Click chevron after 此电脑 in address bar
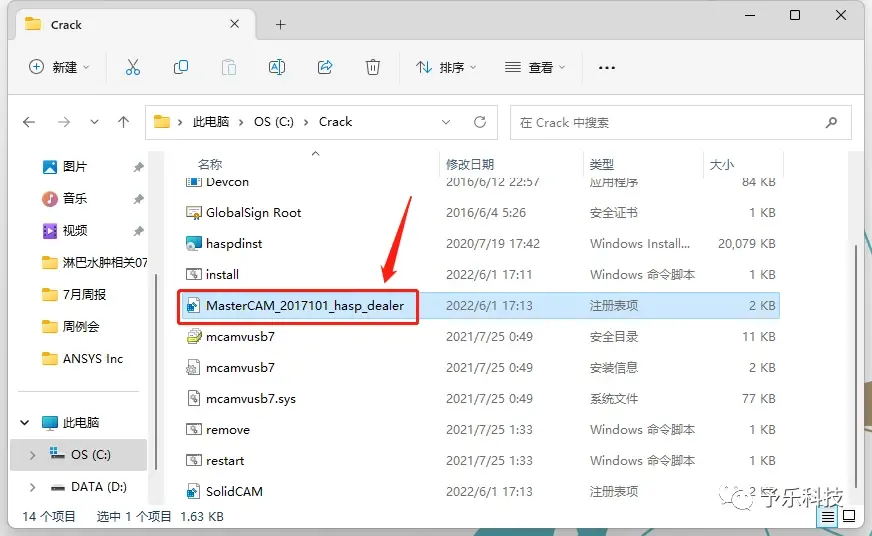The image size is (872, 536). coord(241,122)
